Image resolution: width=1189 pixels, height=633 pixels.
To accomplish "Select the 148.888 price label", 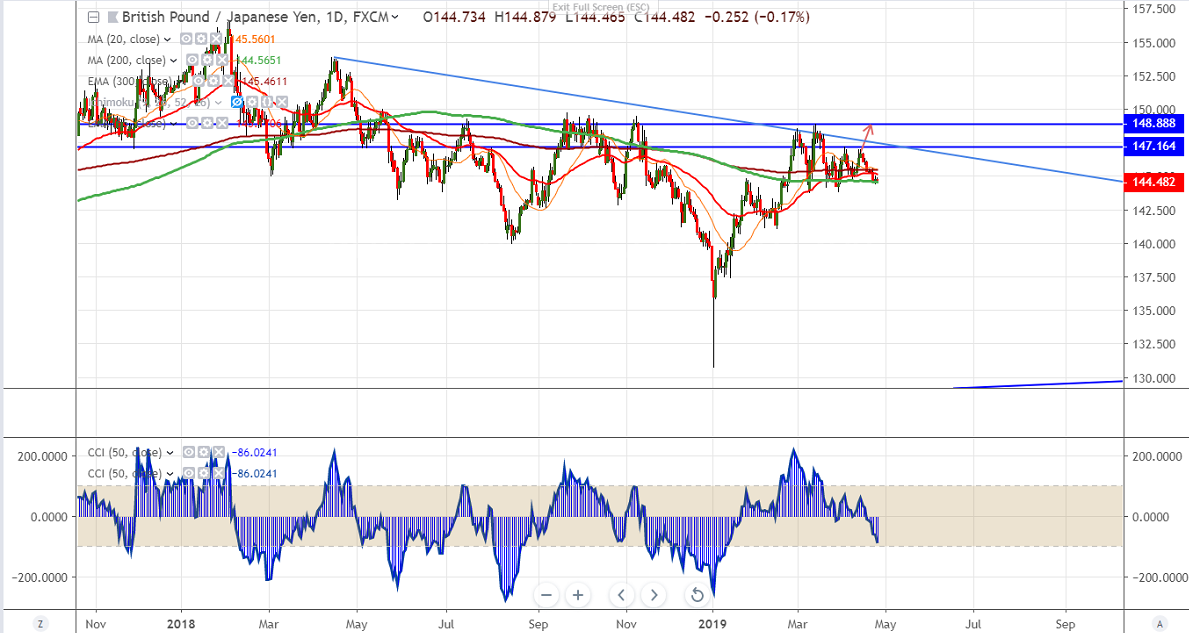I will tap(1153, 124).
